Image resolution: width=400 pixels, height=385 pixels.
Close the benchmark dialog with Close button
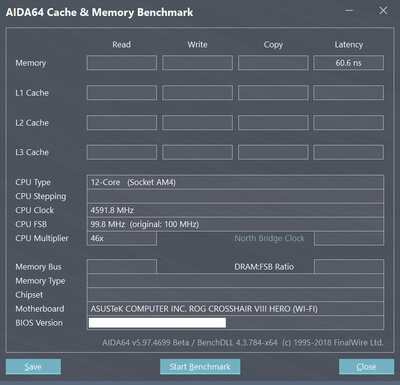coord(366,367)
